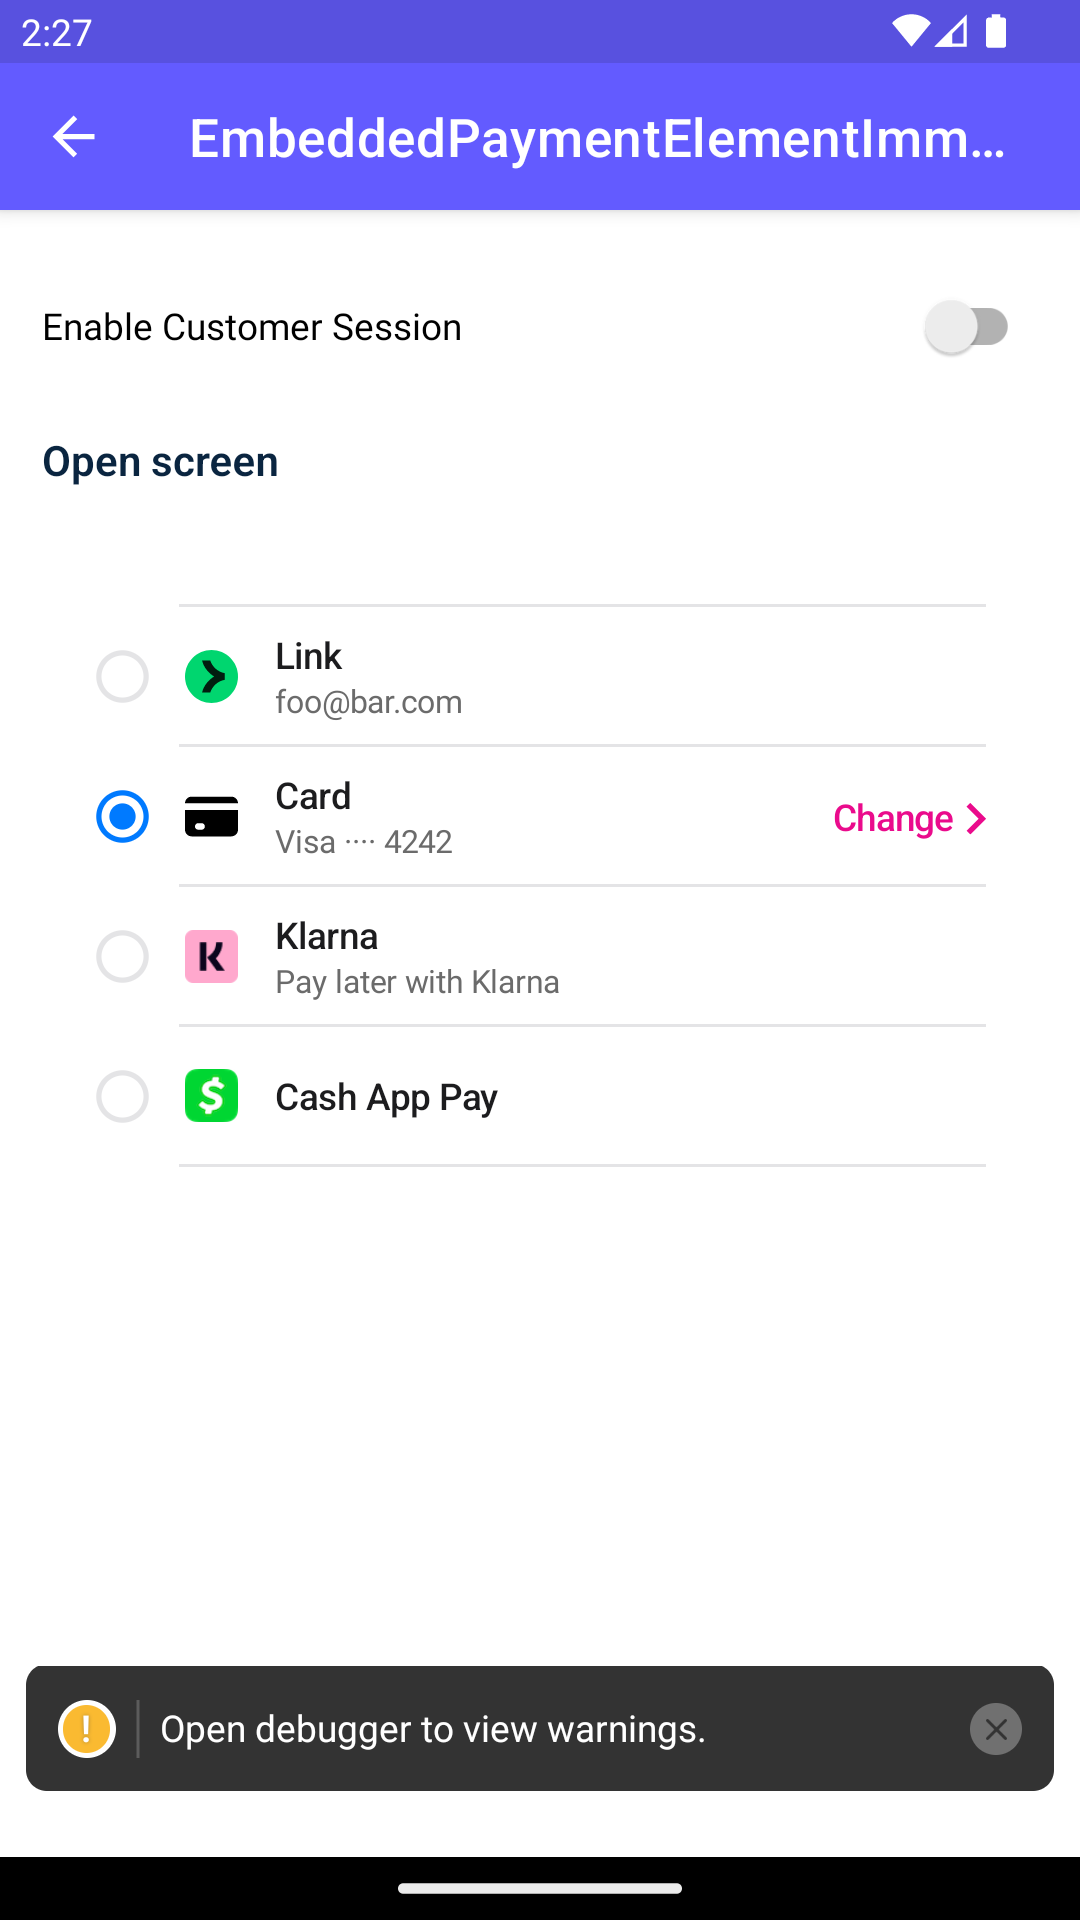
Task: Click the green Cash App dollar icon
Action: click(211, 1096)
